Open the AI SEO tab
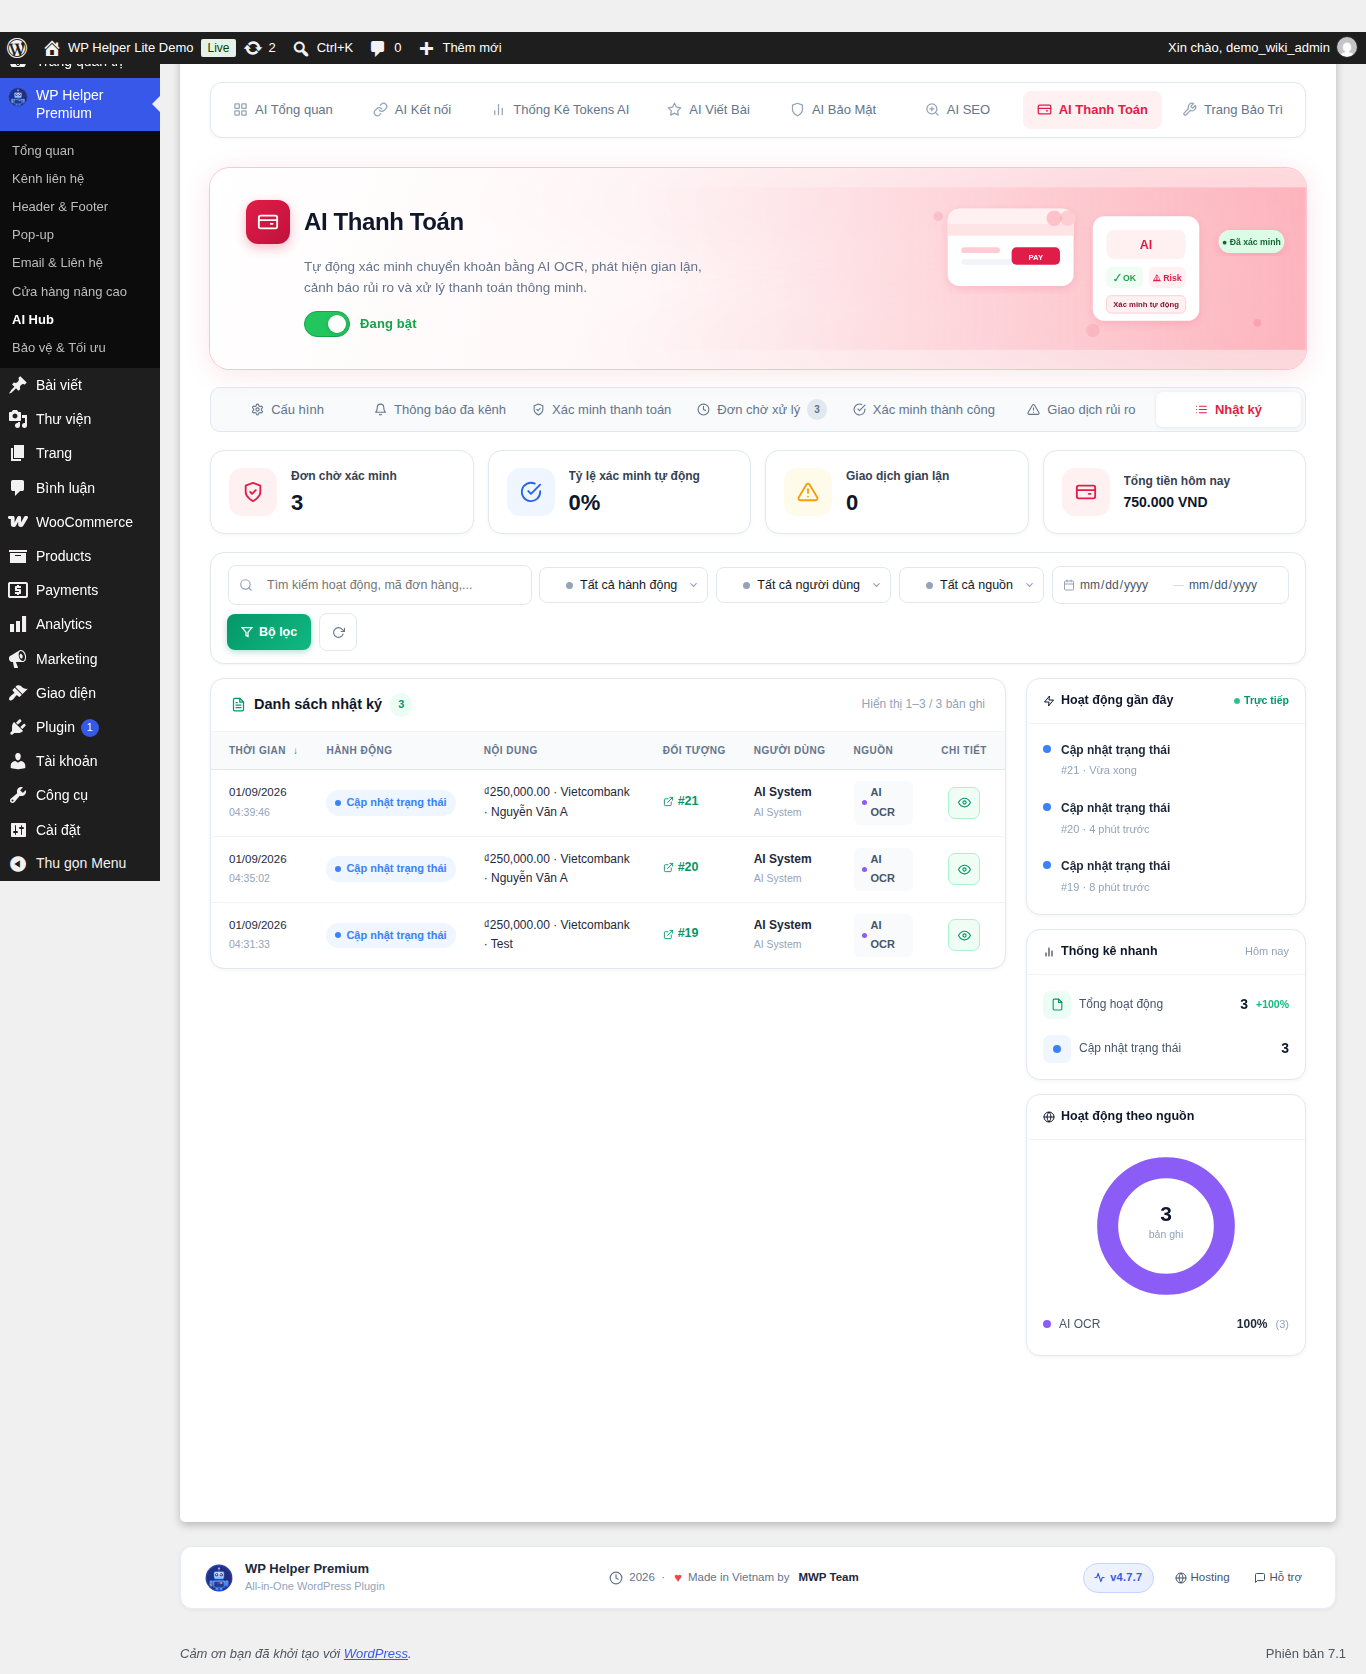The image size is (1366, 1674). pyautogui.click(x=958, y=110)
